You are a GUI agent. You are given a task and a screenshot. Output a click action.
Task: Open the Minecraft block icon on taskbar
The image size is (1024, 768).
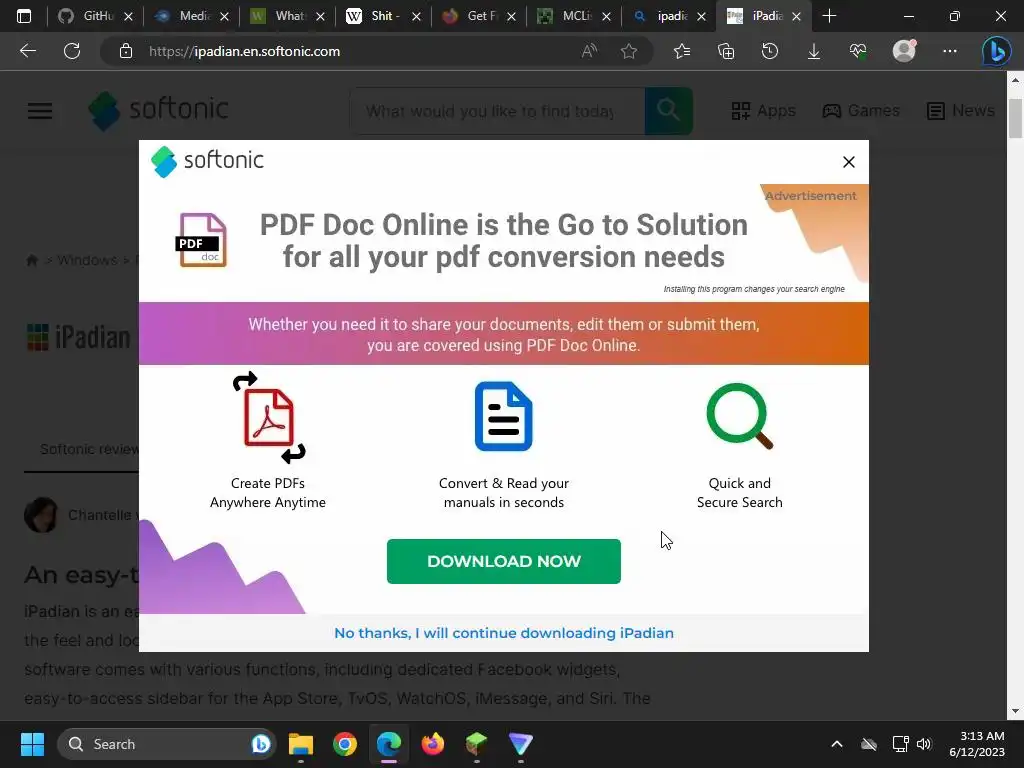point(477,744)
